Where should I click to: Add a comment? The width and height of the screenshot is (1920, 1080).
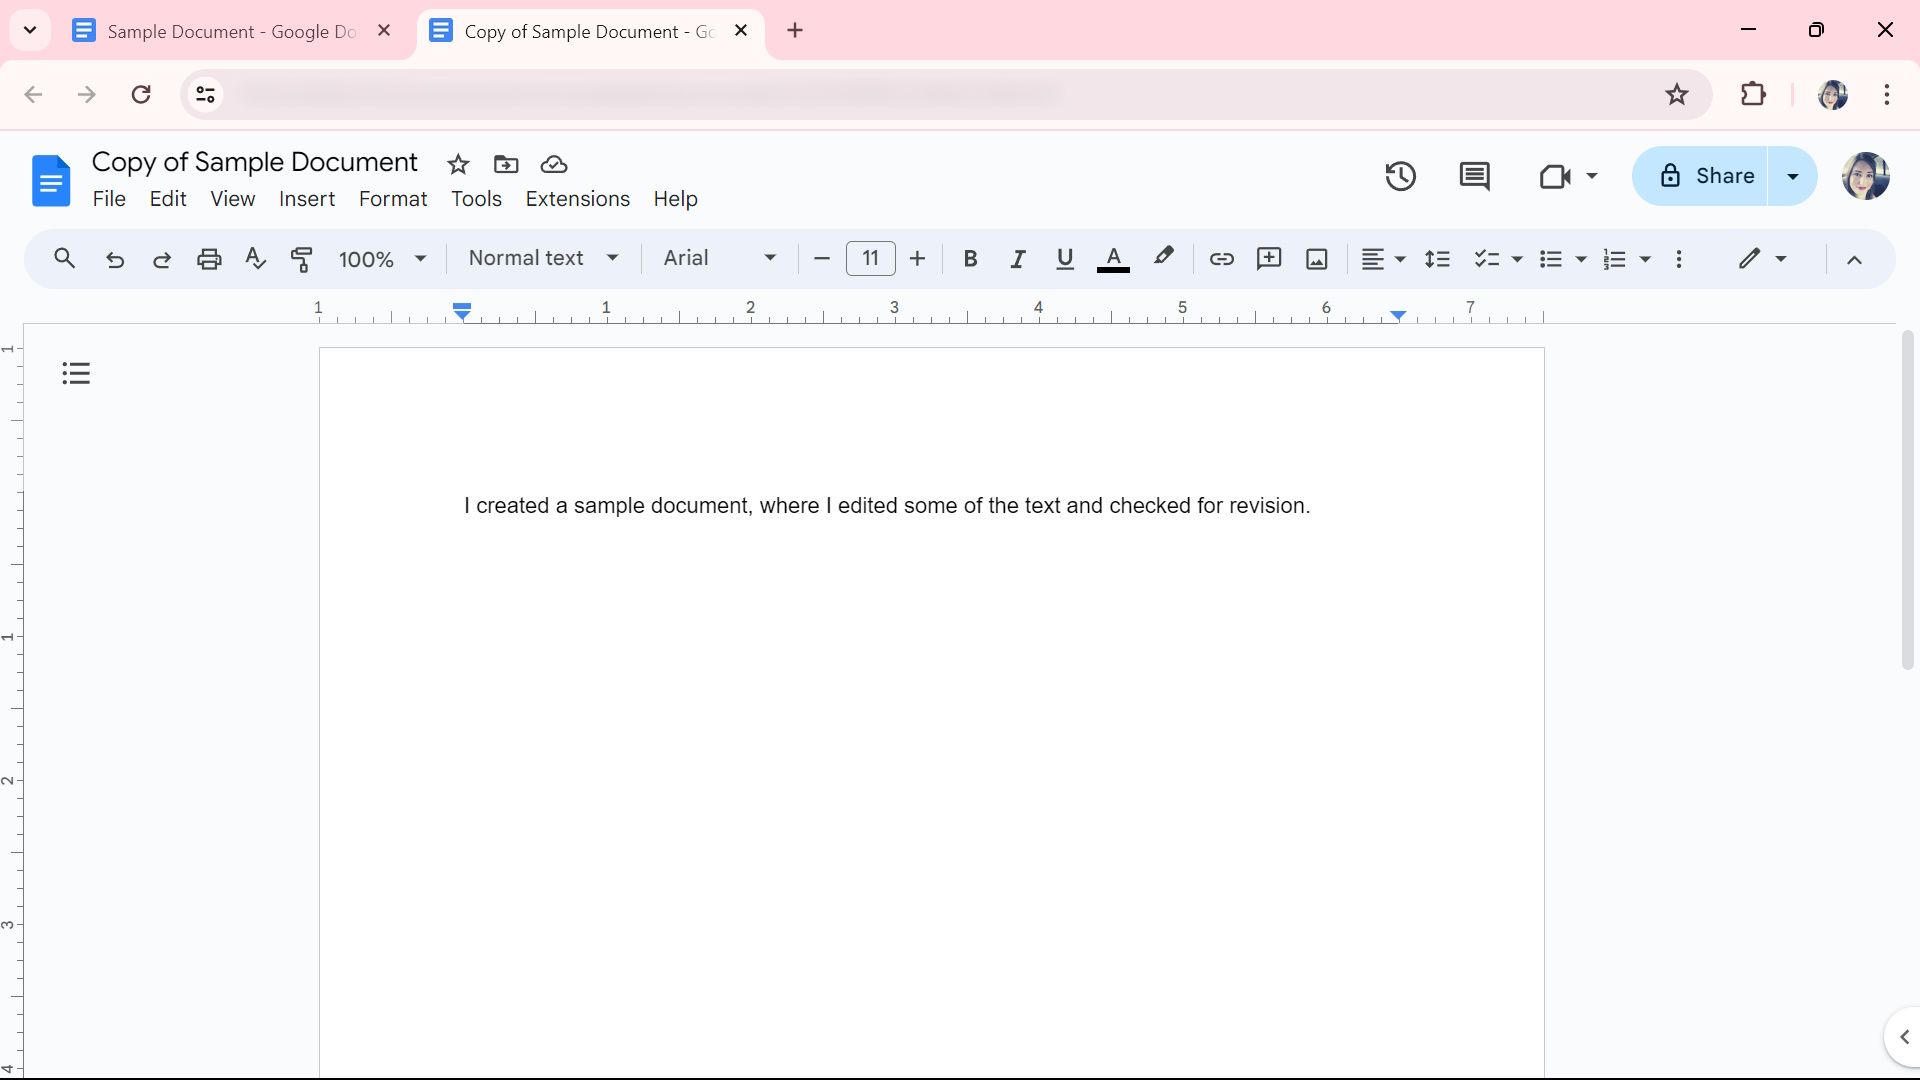pyautogui.click(x=1269, y=258)
